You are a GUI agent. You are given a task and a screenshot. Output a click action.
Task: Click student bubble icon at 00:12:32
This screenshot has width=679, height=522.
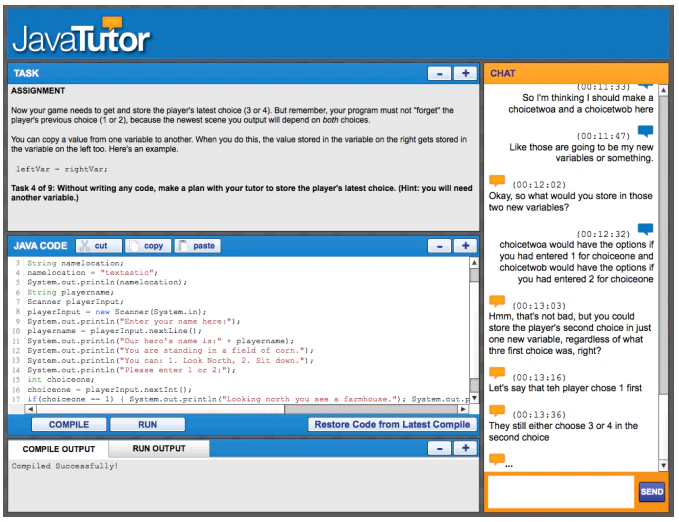click(645, 229)
